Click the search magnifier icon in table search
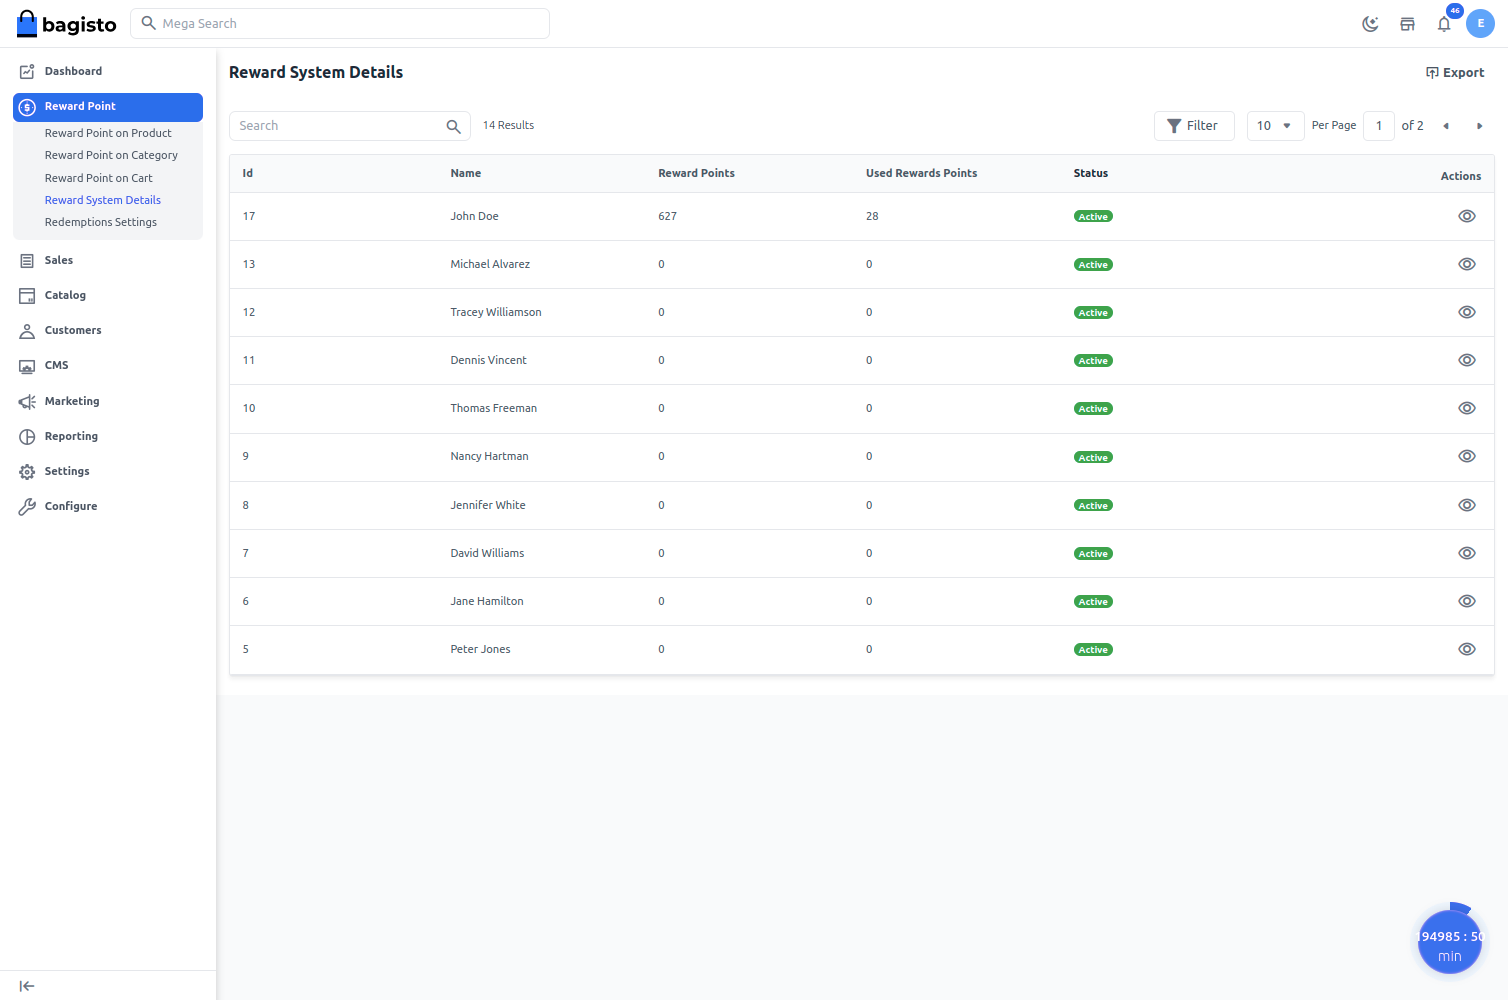 click(x=453, y=126)
